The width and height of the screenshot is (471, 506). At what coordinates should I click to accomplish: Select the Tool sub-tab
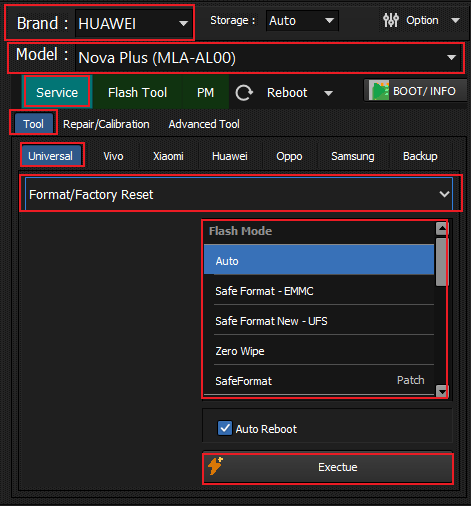[x=33, y=124]
